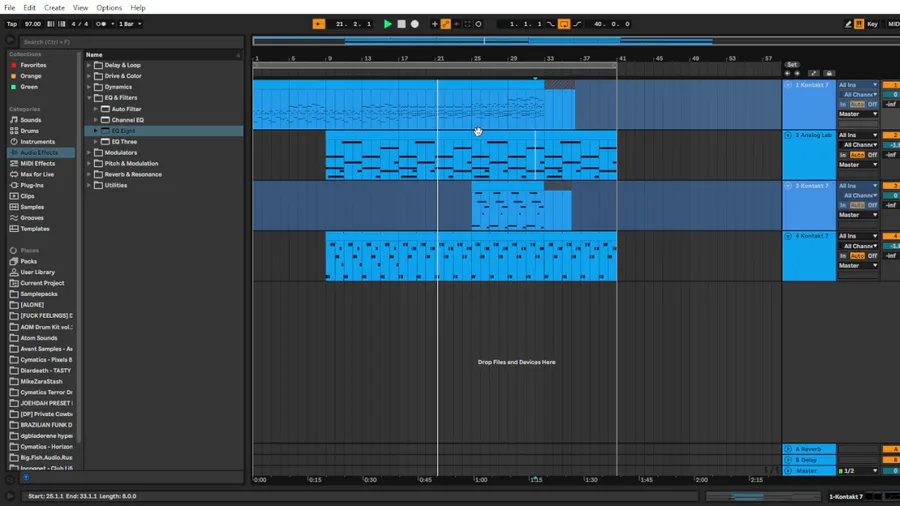Click the Session Record circle button
This screenshot has width=900, height=506.
(478, 24)
